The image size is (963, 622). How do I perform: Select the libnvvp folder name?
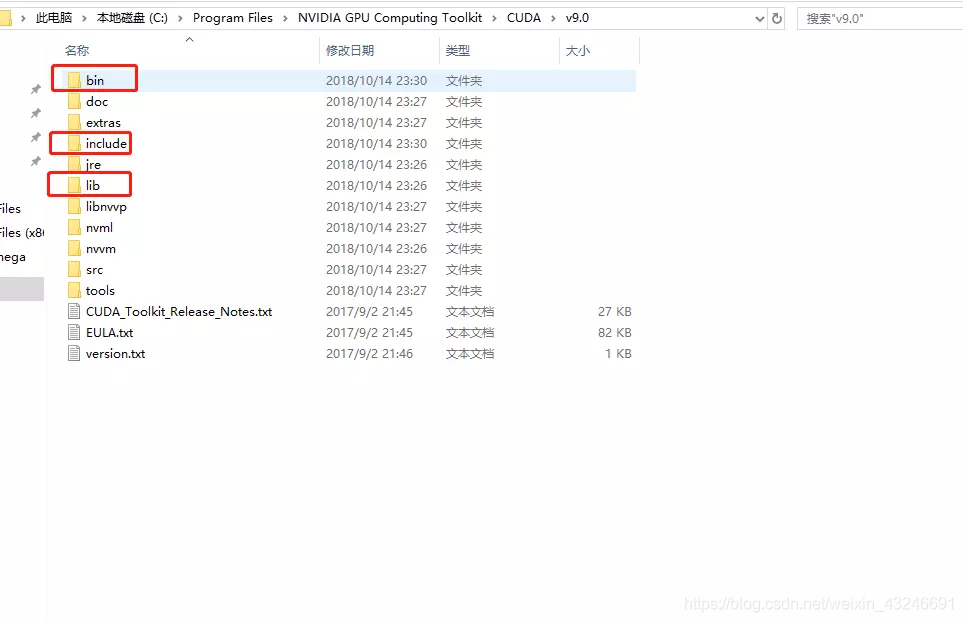point(106,206)
